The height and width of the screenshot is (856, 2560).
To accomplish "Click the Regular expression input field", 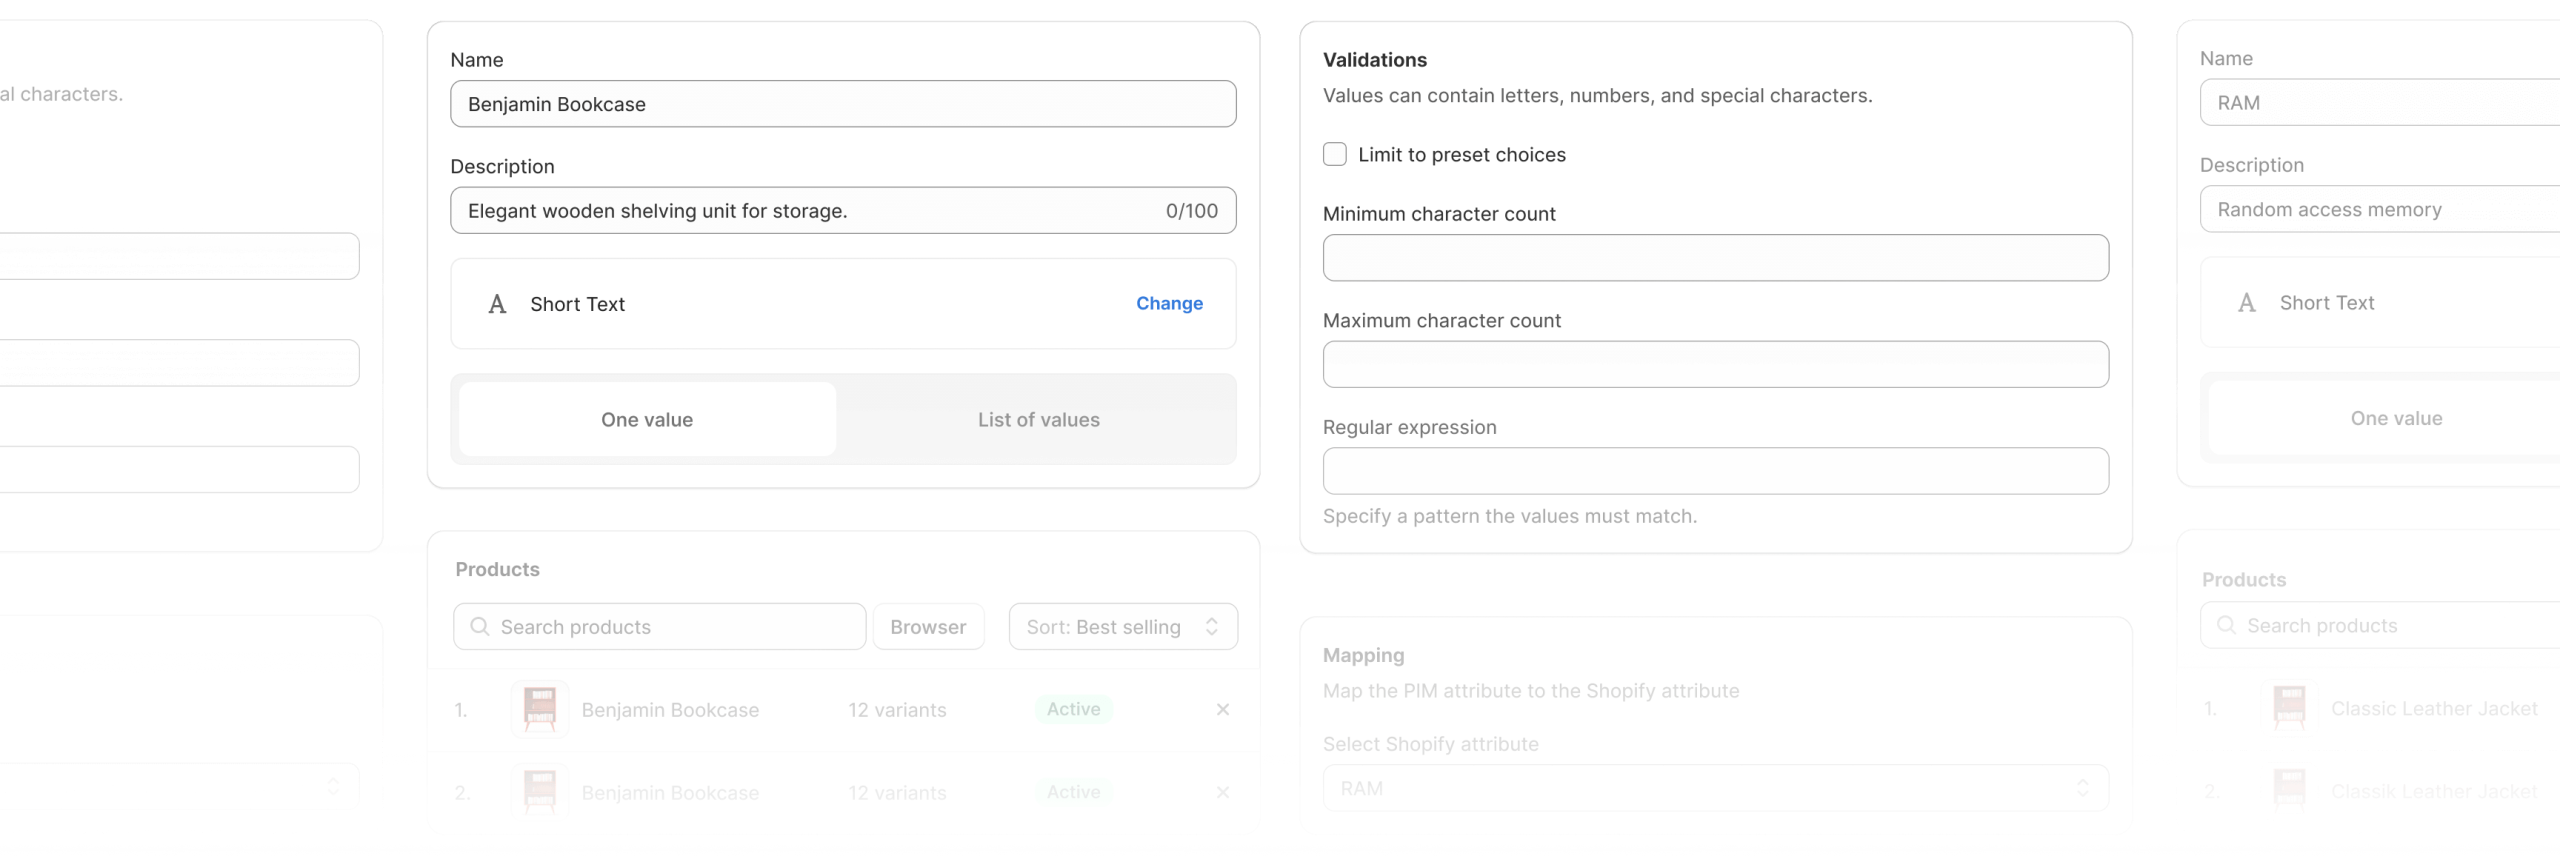I will coord(1715,471).
